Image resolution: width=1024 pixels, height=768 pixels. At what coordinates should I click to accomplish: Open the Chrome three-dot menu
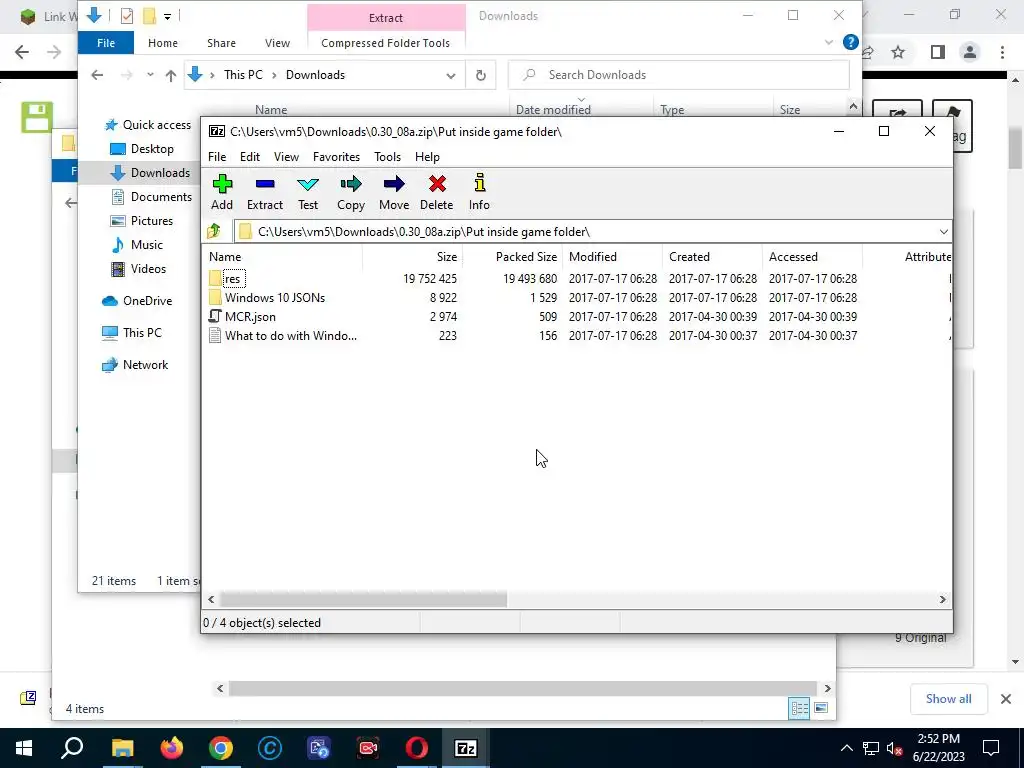pyautogui.click(x=1002, y=52)
